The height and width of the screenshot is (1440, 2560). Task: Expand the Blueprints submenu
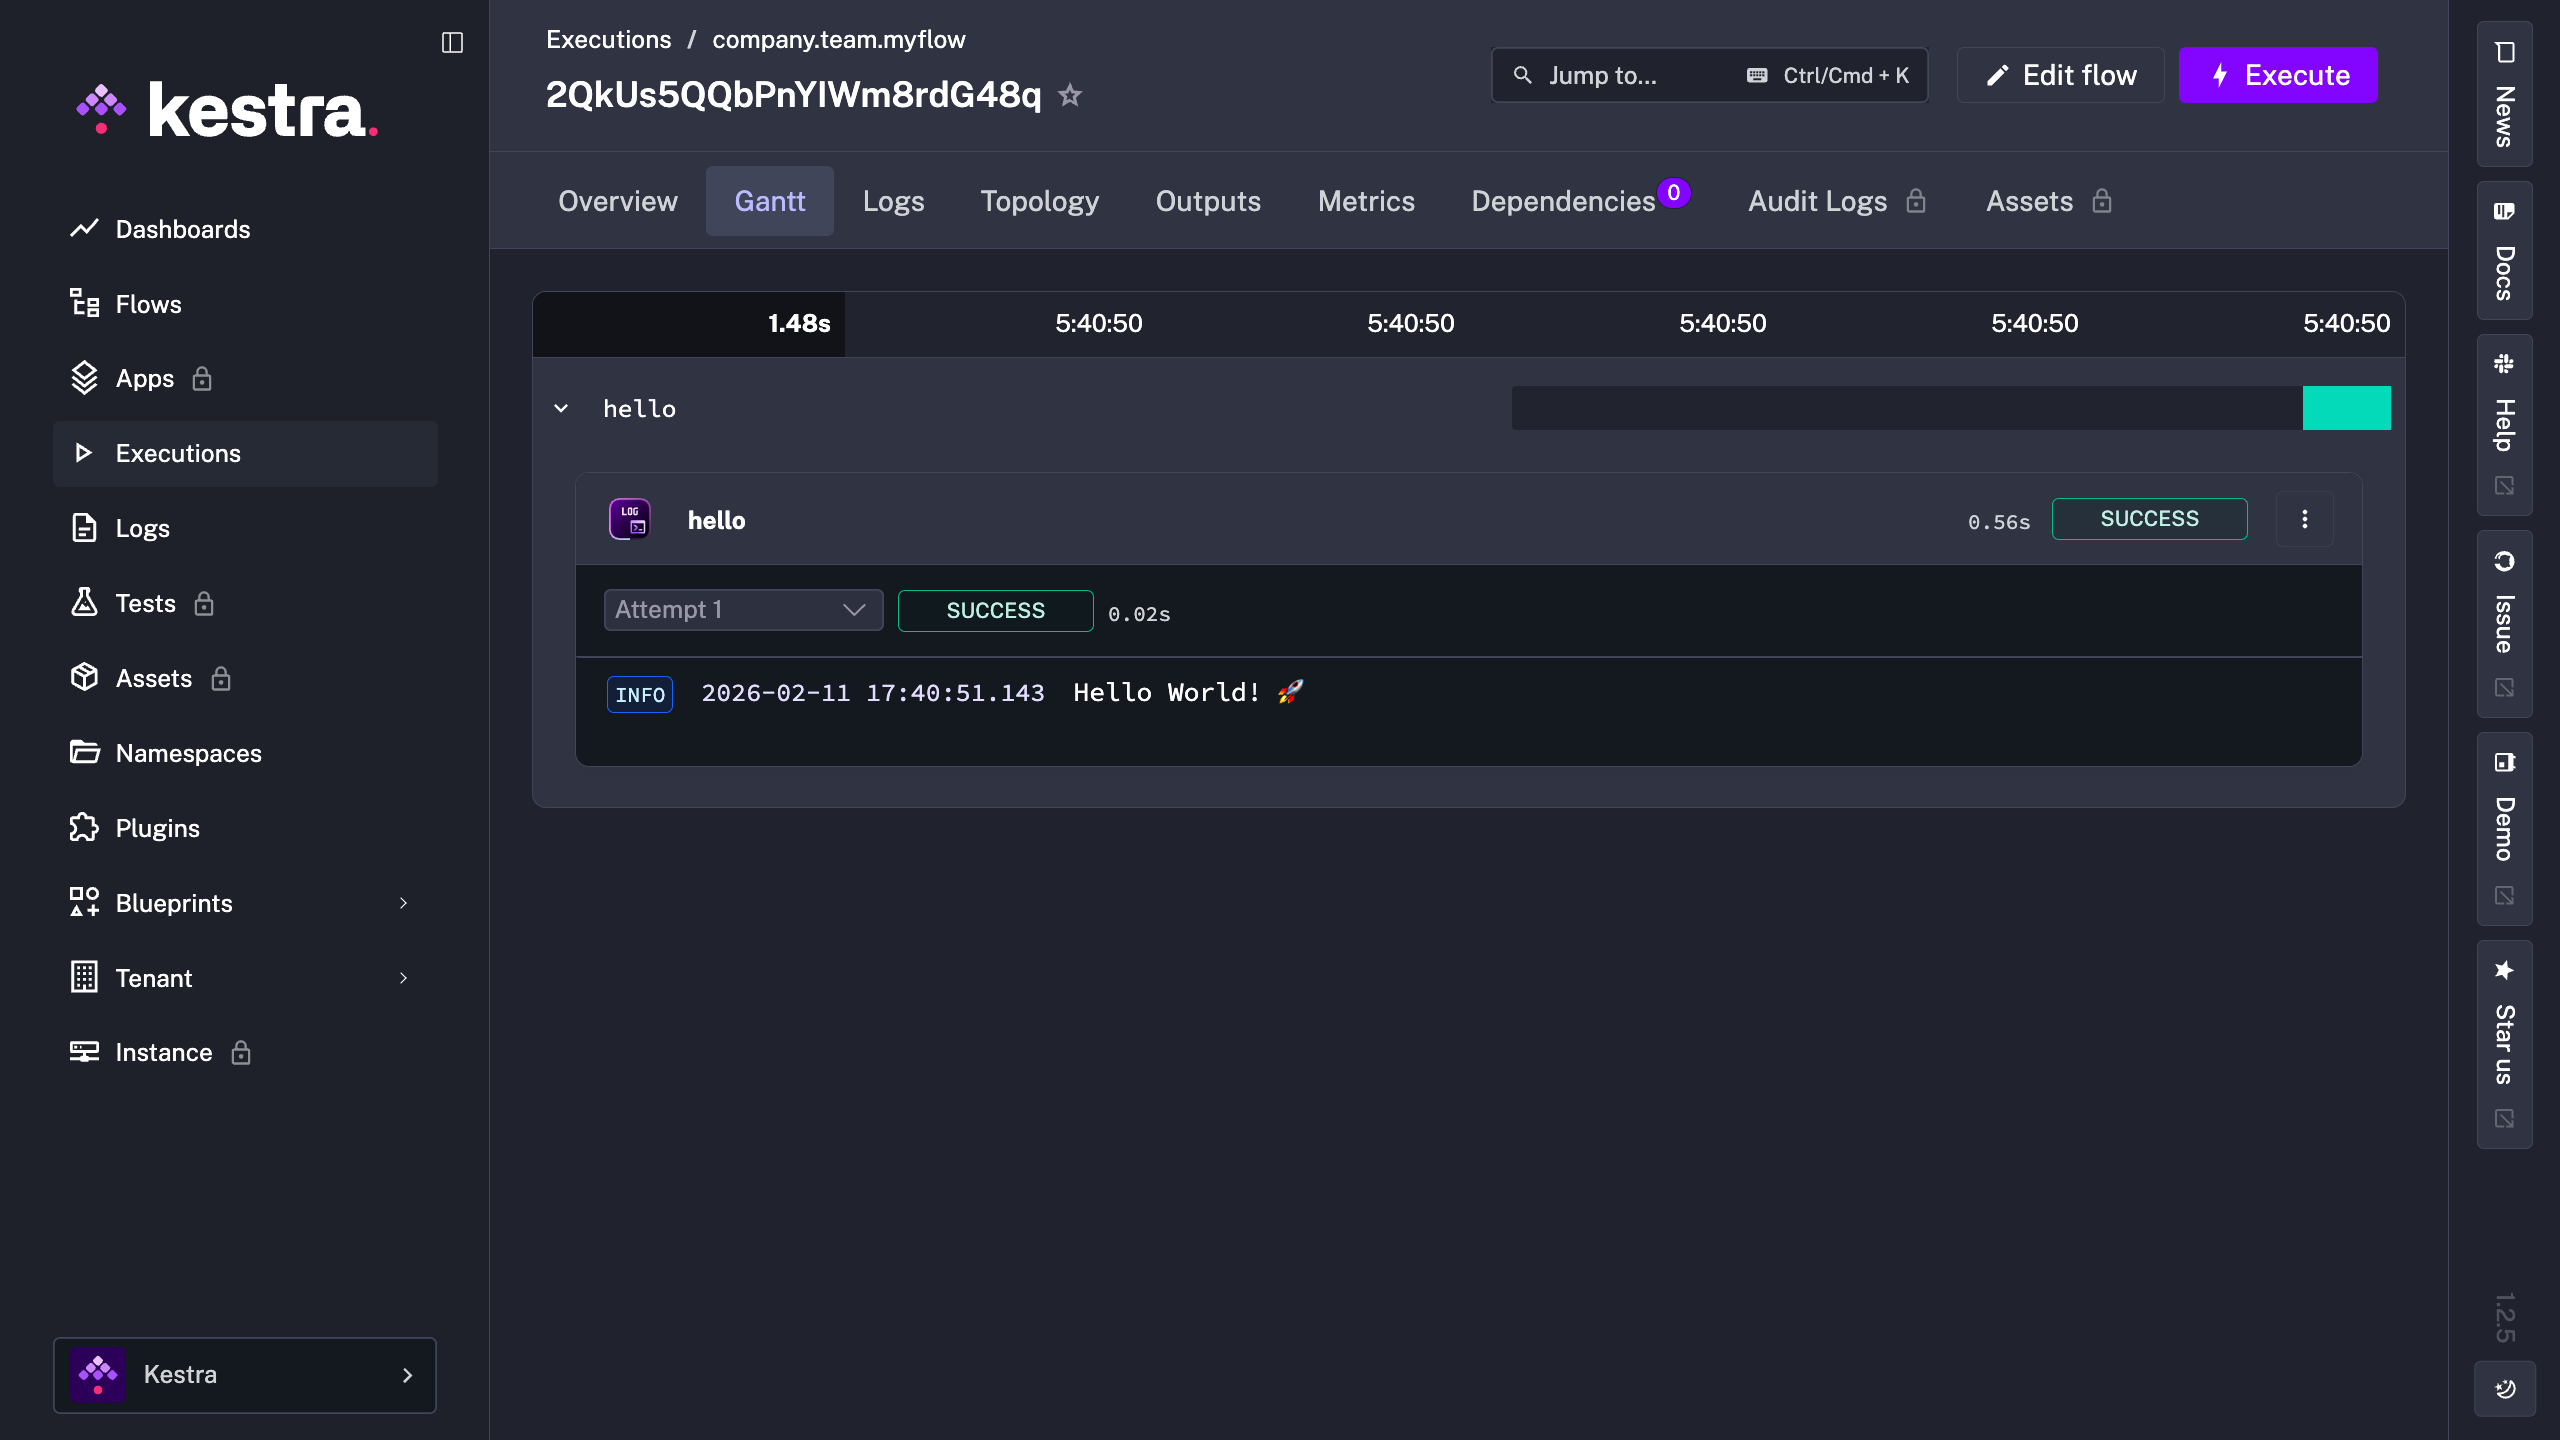(x=403, y=903)
